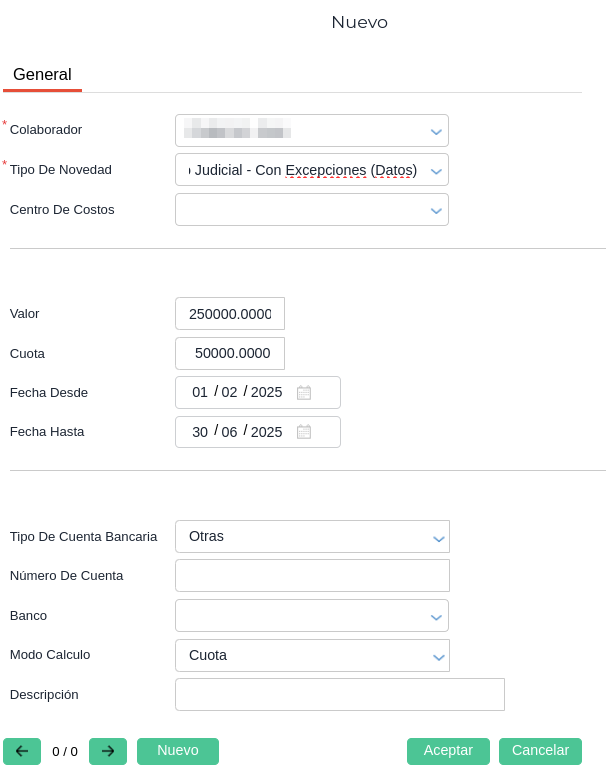Open the Fecha Desde calendar picker

pos(304,393)
